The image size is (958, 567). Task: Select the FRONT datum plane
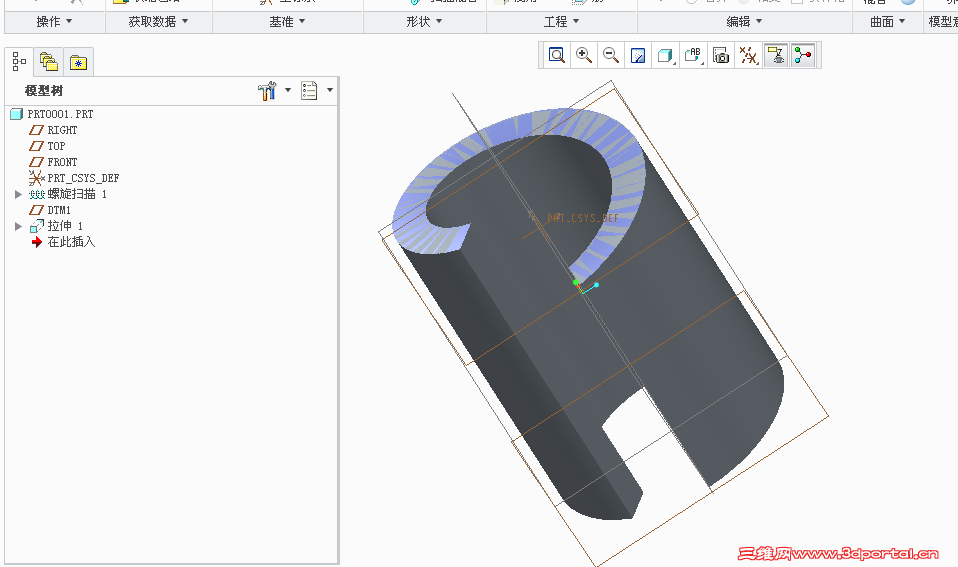click(x=54, y=162)
